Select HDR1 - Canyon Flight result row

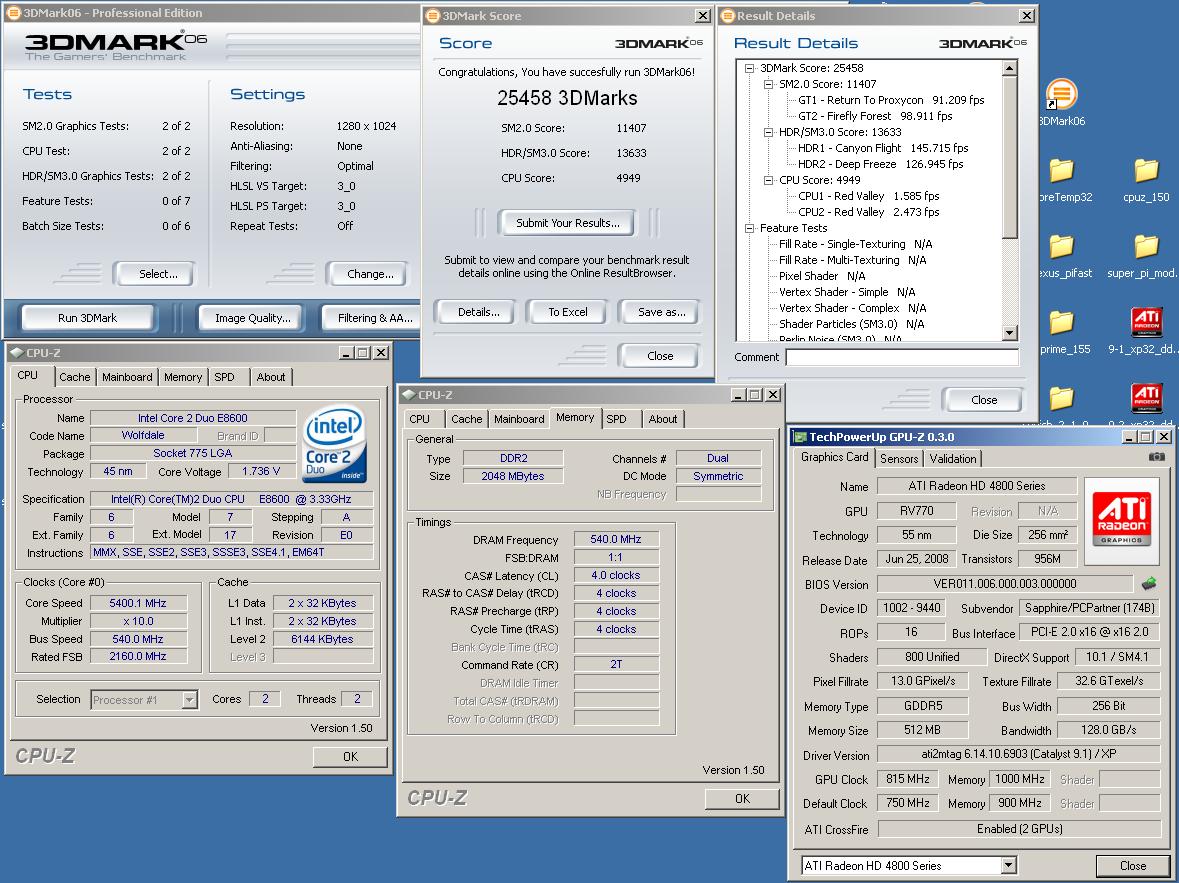click(883, 148)
